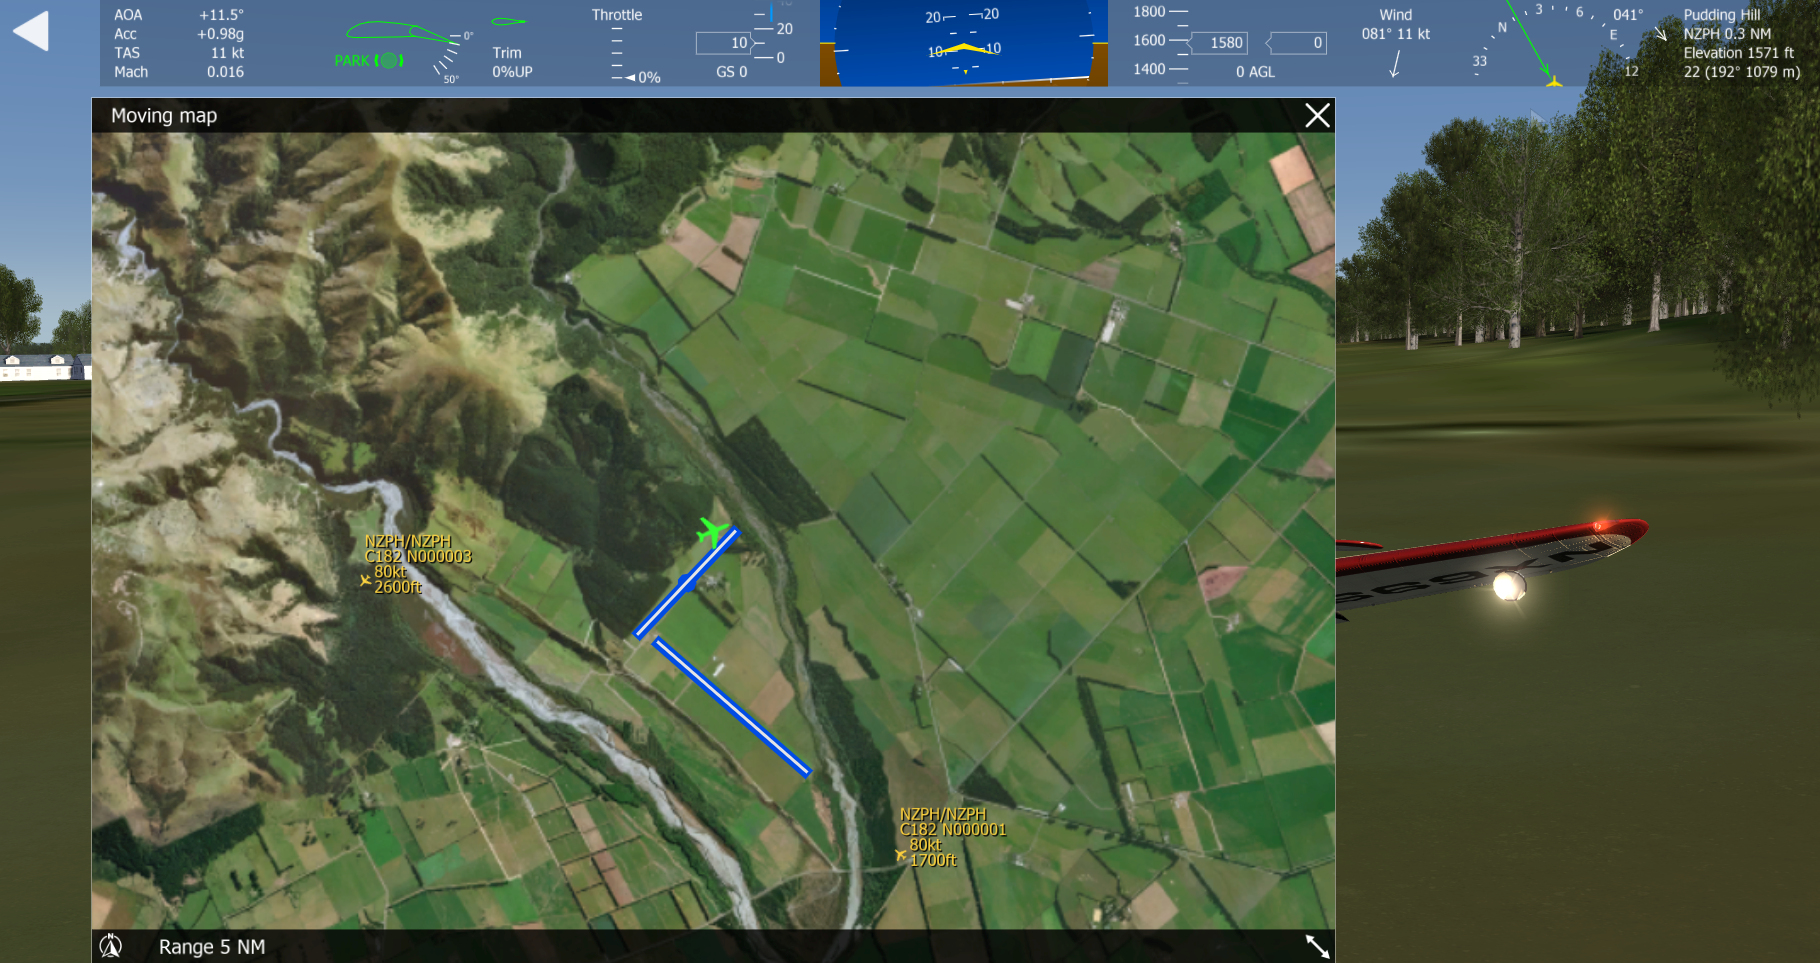Click the AOA +11.5° readout
This screenshot has height=963, width=1820.
pyautogui.click(x=179, y=15)
